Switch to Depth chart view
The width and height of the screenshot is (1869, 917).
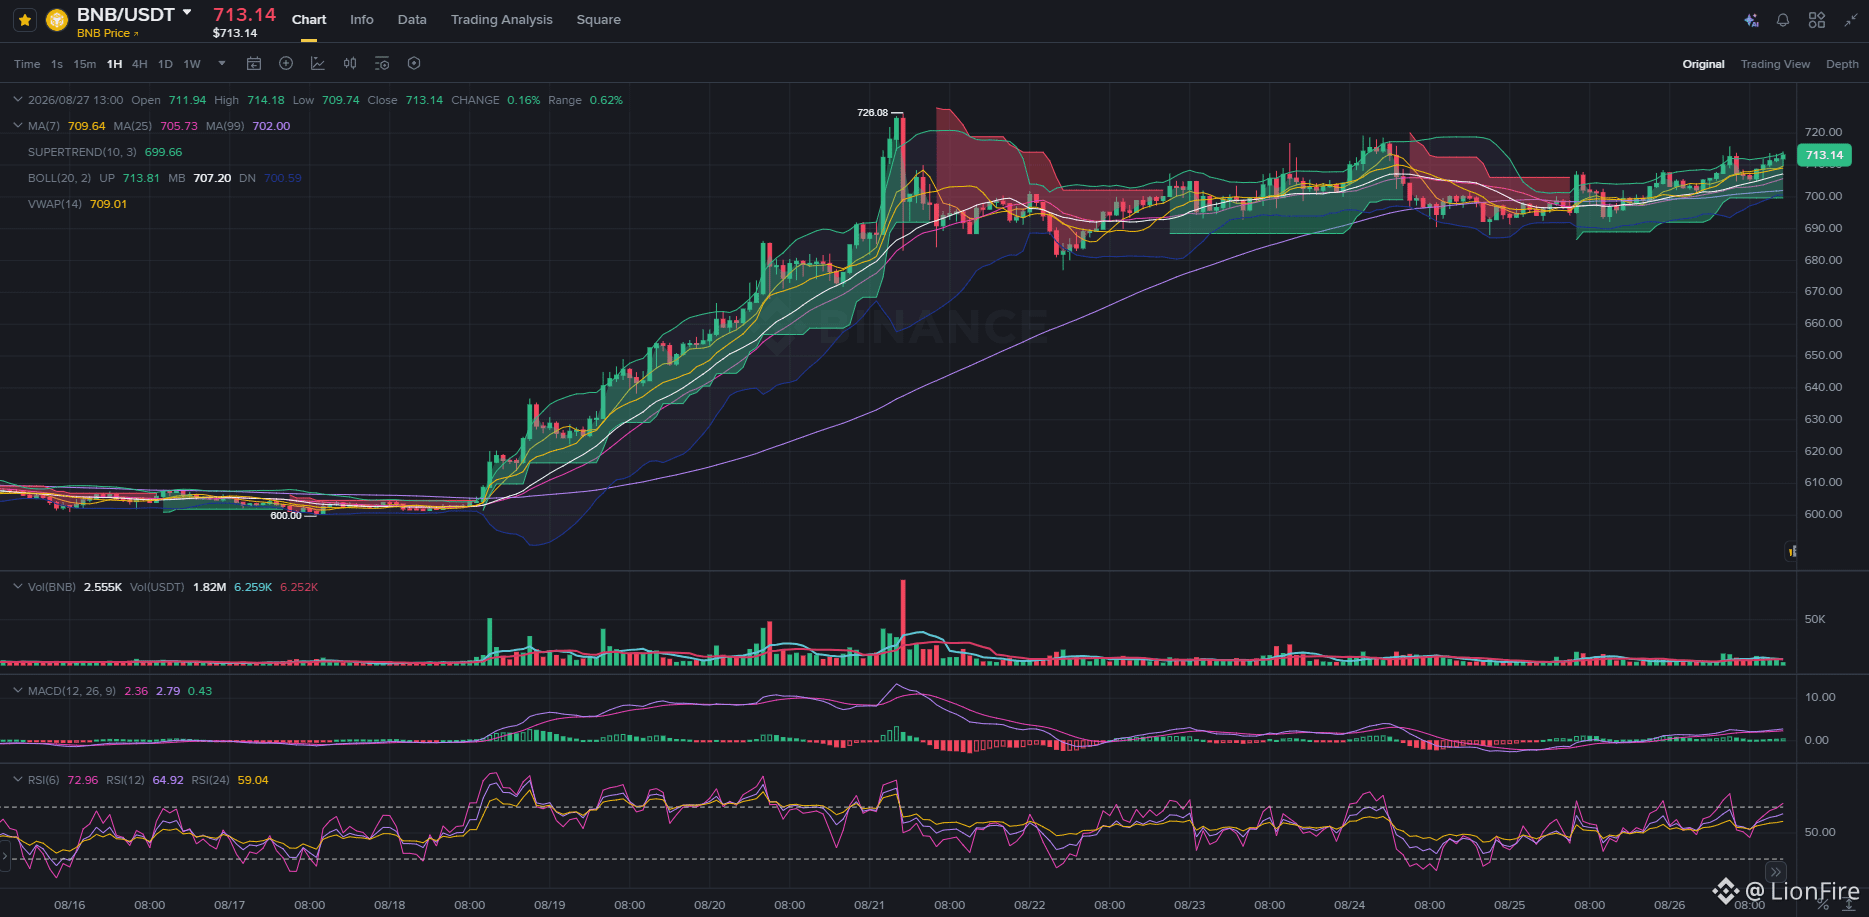pos(1842,64)
